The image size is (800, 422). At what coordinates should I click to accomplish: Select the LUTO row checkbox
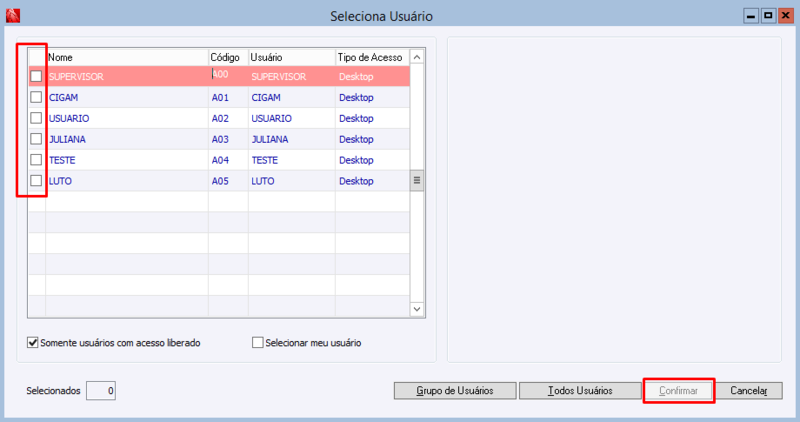(36, 181)
